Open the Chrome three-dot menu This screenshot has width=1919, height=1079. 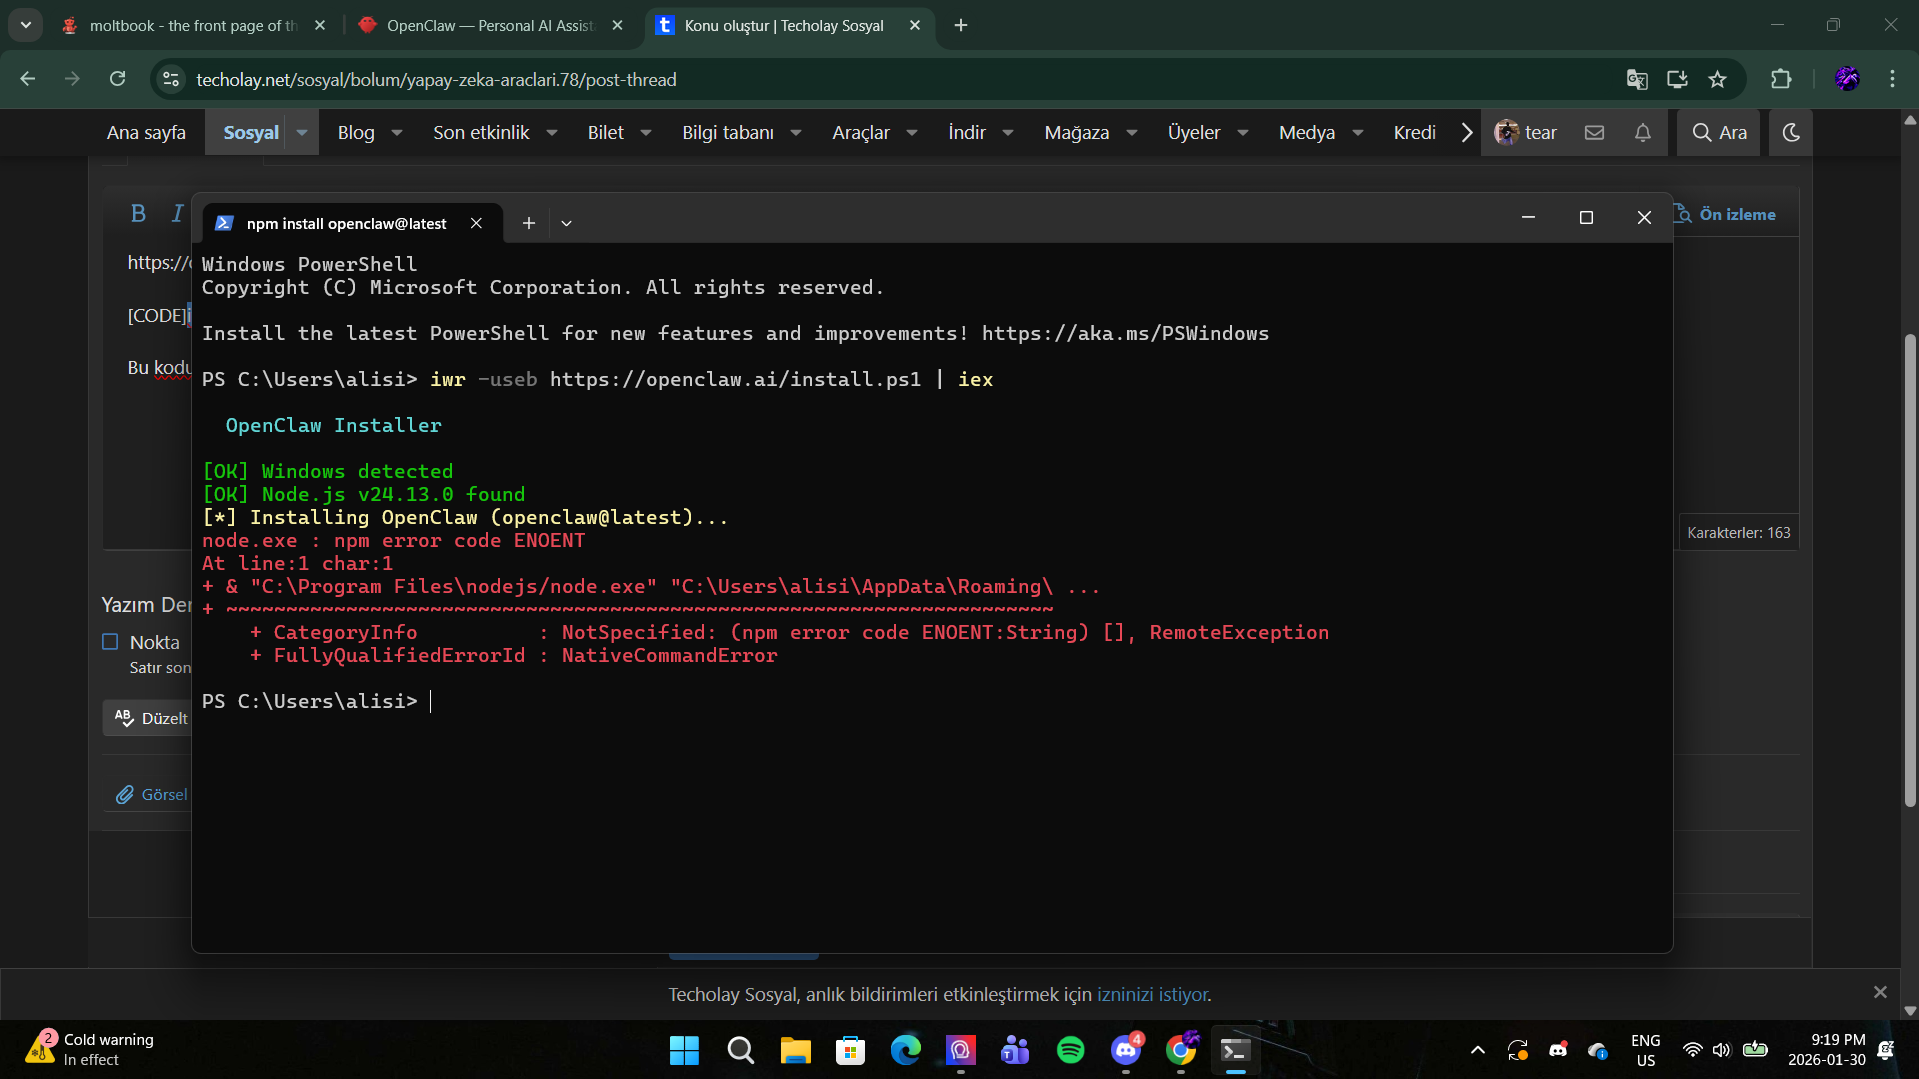(x=1892, y=79)
